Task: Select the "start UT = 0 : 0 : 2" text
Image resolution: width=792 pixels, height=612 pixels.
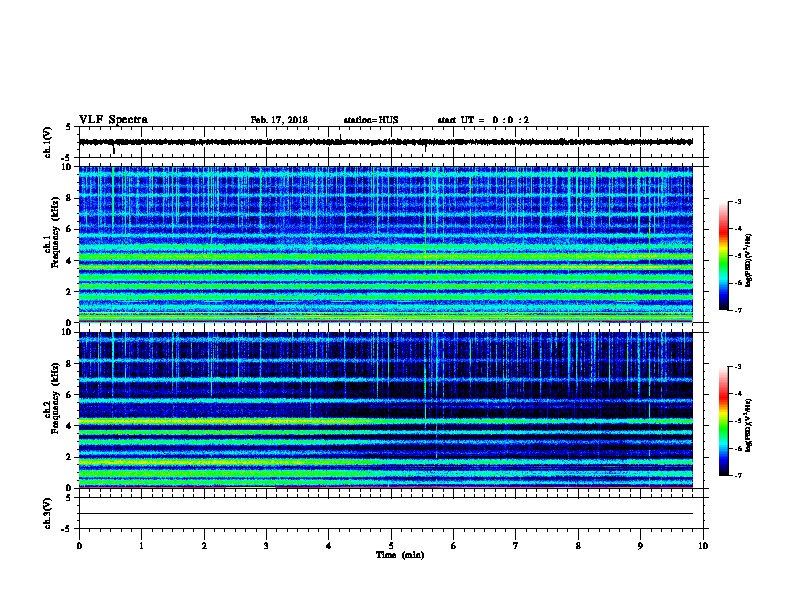Action: (x=483, y=120)
